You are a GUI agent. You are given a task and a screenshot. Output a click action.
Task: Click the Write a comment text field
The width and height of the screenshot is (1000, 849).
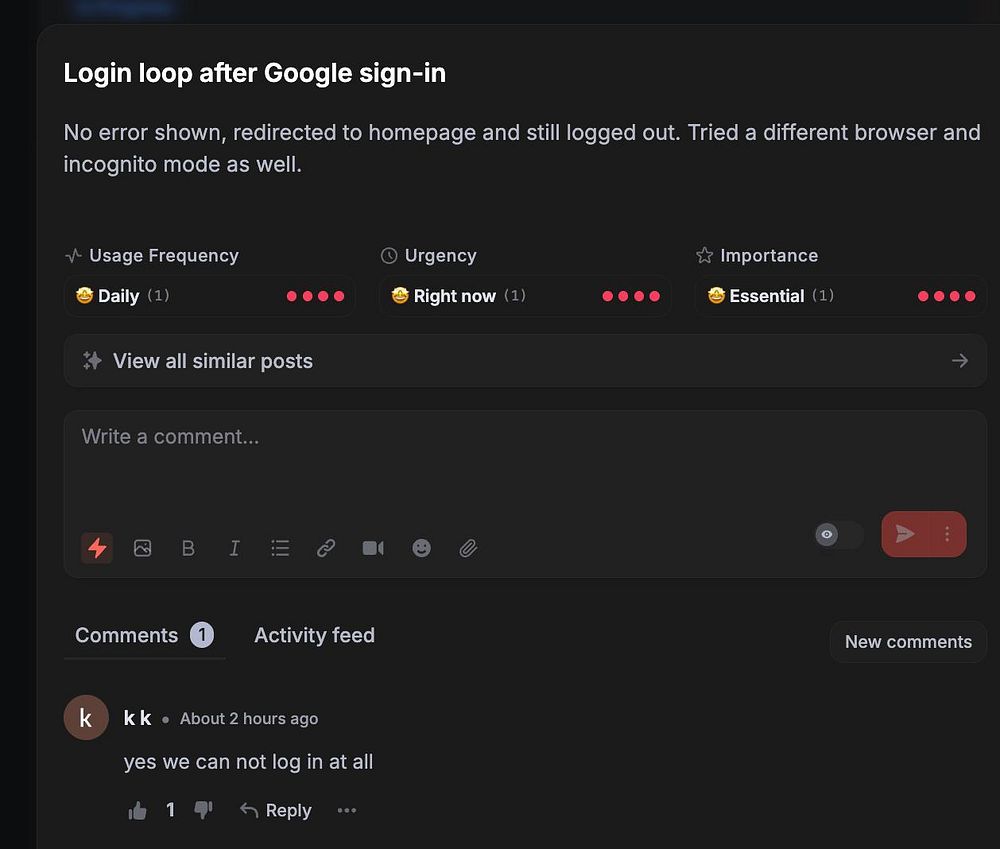point(500,460)
